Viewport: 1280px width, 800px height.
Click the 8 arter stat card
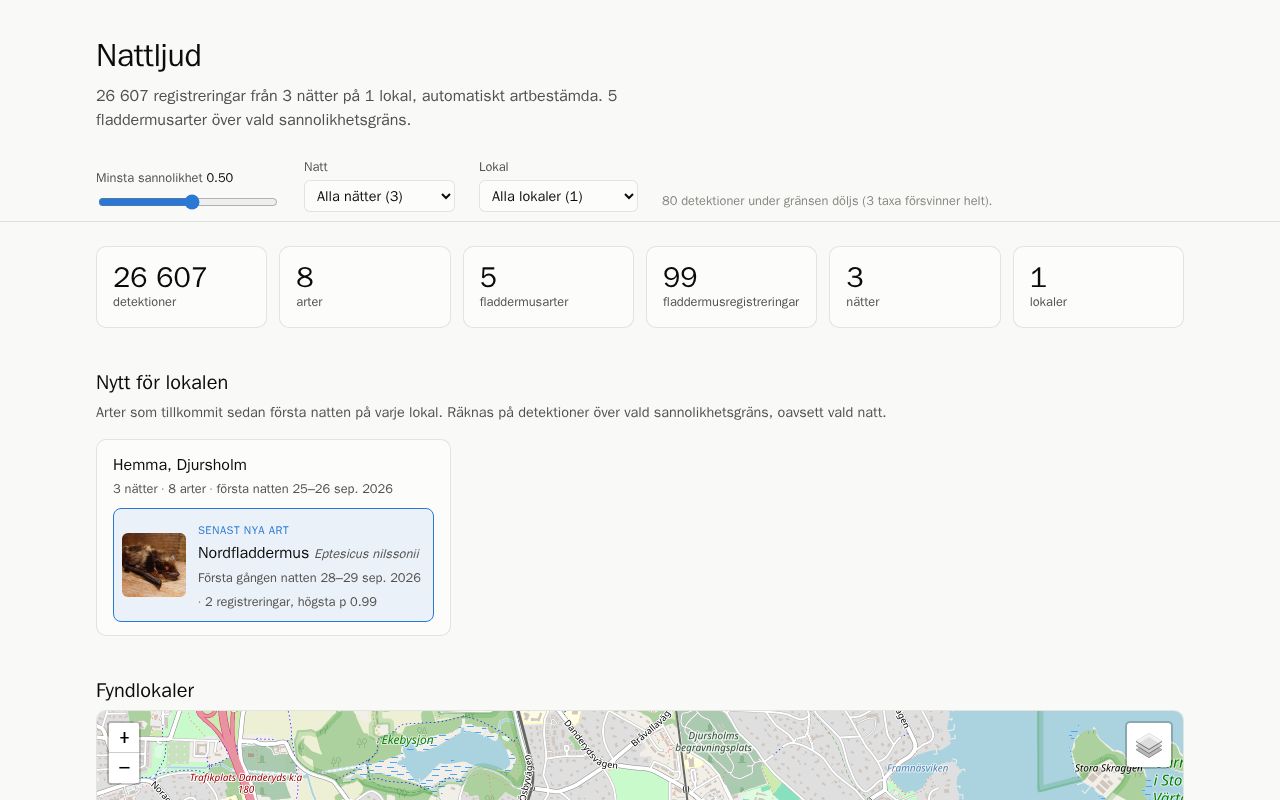[365, 287]
